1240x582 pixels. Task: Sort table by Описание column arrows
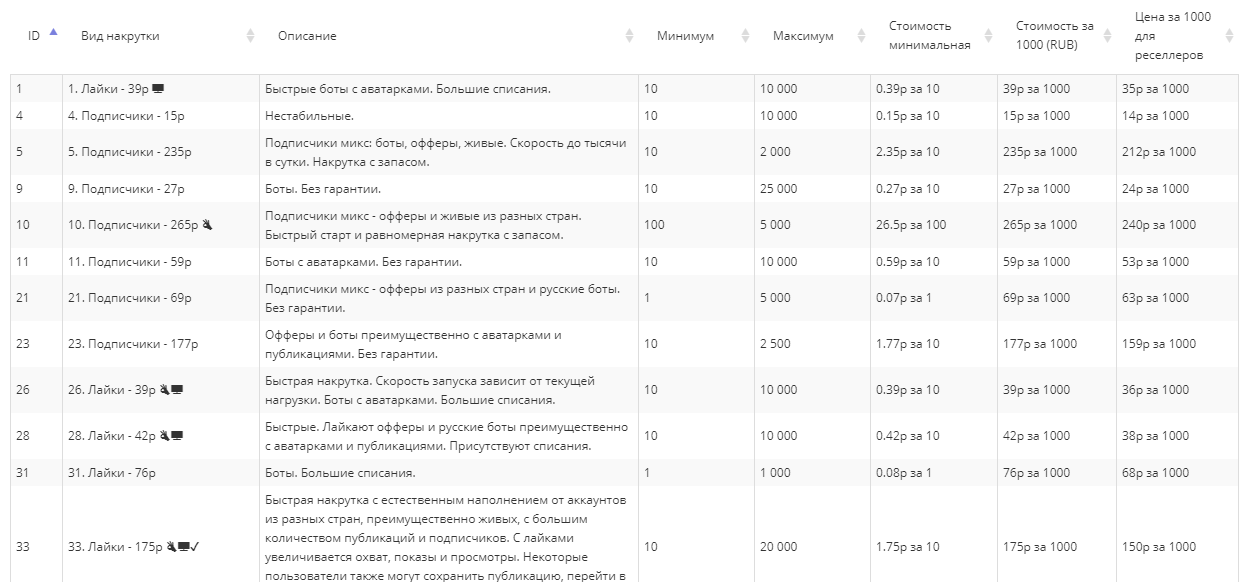pos(629,36)
